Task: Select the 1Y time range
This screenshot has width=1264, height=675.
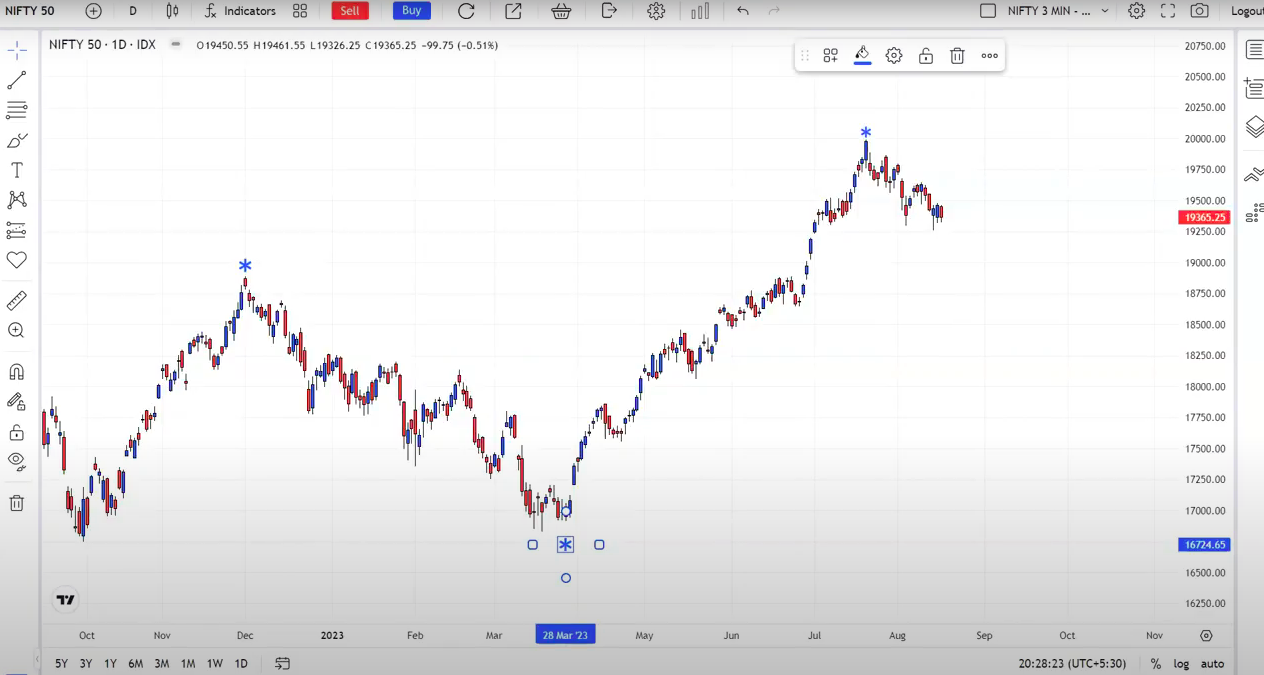Action: (x=110, y=664)
